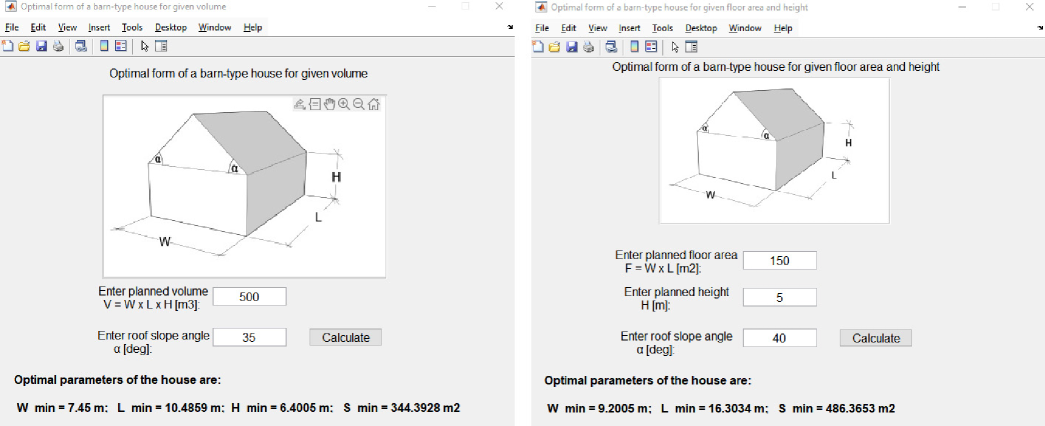1045x426 pixels.
Task: Click Print Figure icon in right window
Action: pos(588,47)
